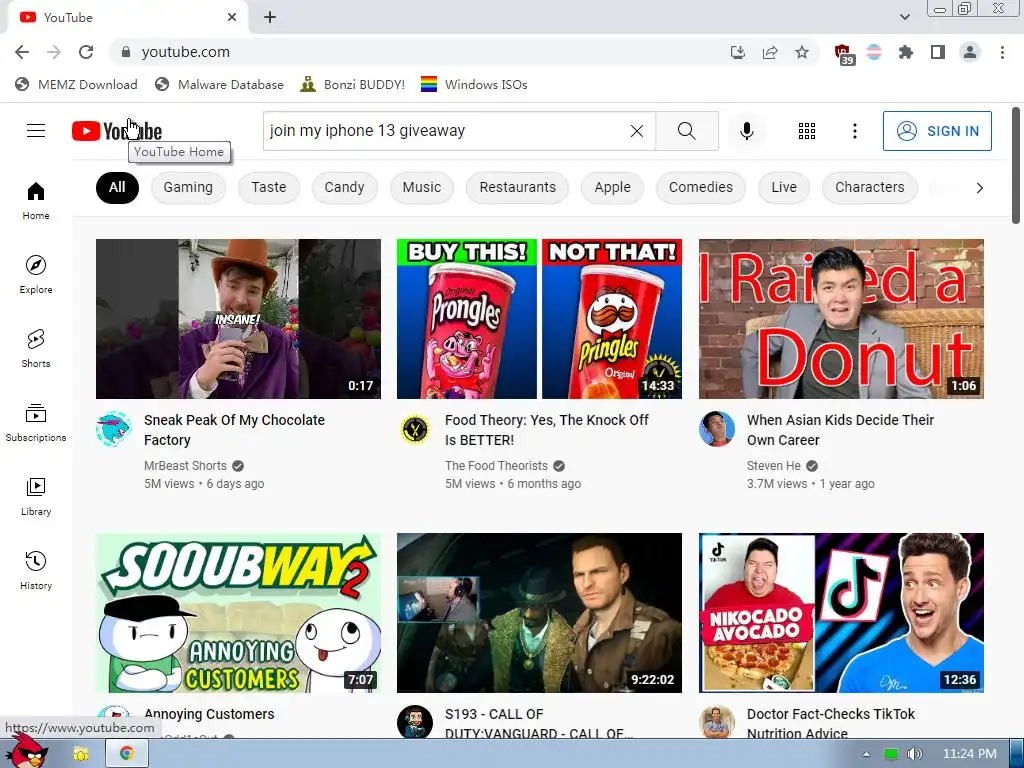Select the Characters chip
This screenshot has height=768, width=1024.
870,188
